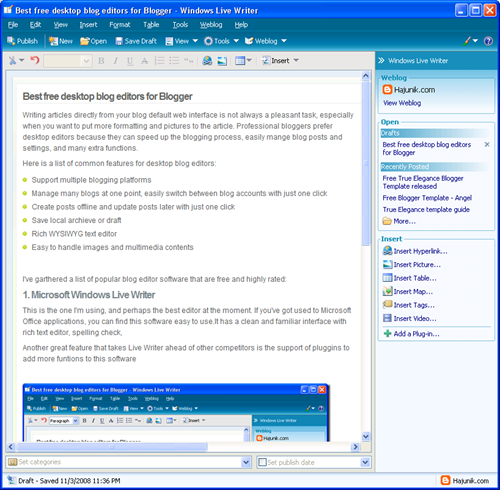
Task: Click the cut scissors icon
Action: click(12, 60)
